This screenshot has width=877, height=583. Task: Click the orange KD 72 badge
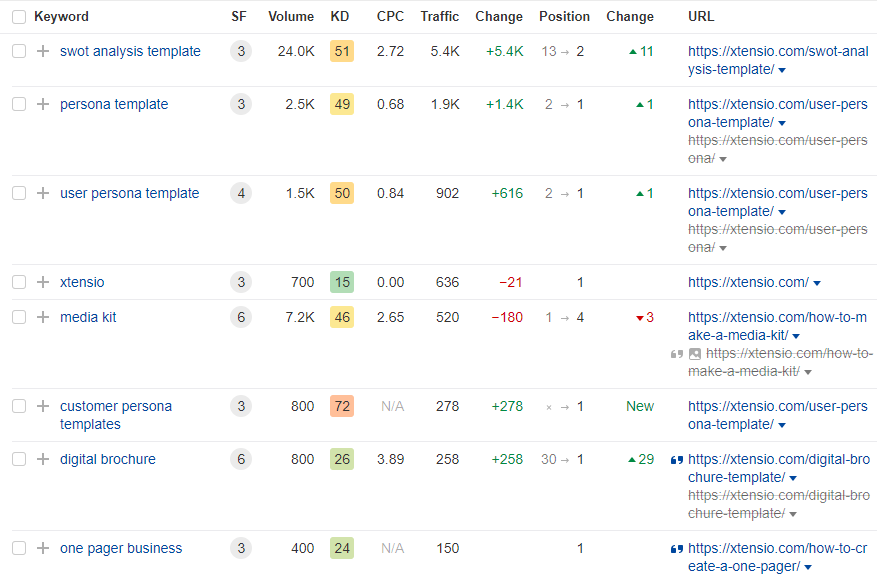pyautogui.click(x=342, y=407)
